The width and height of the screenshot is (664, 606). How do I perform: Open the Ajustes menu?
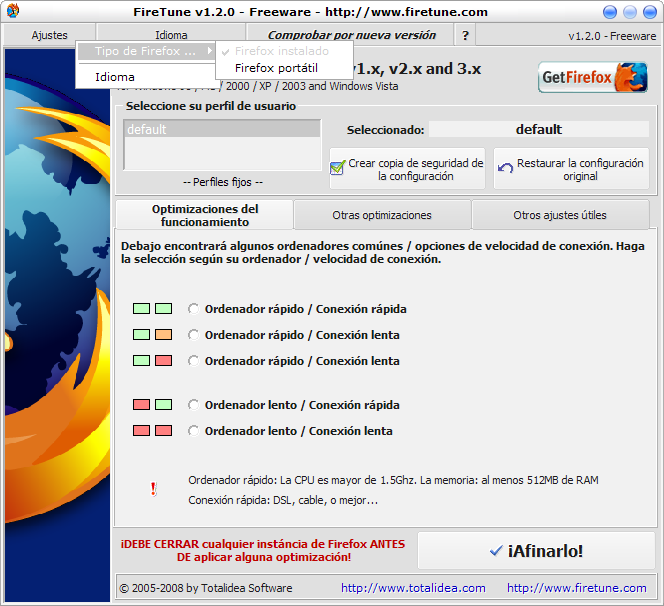[x=49, y=35]
